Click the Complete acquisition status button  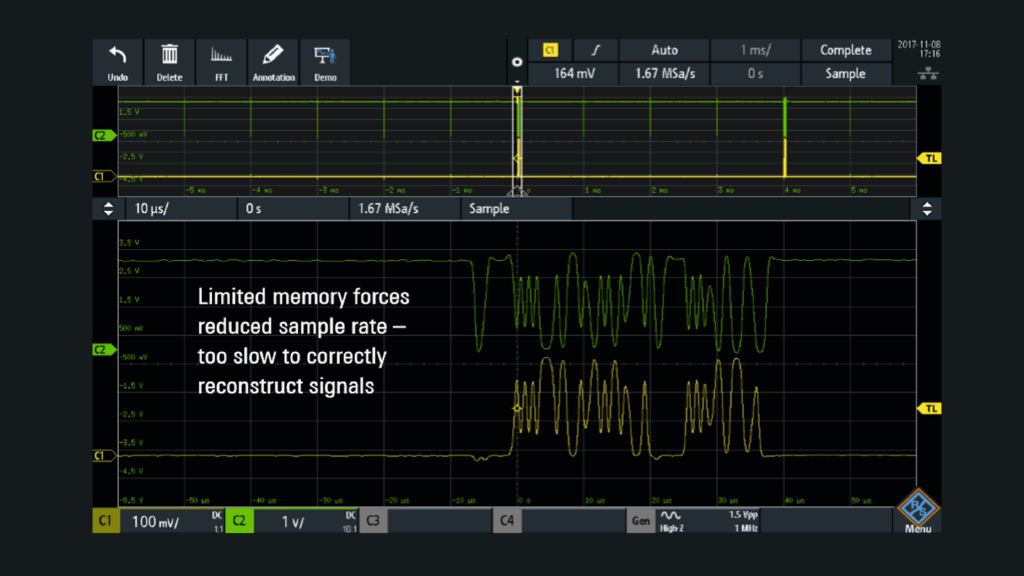pos(844,50)
